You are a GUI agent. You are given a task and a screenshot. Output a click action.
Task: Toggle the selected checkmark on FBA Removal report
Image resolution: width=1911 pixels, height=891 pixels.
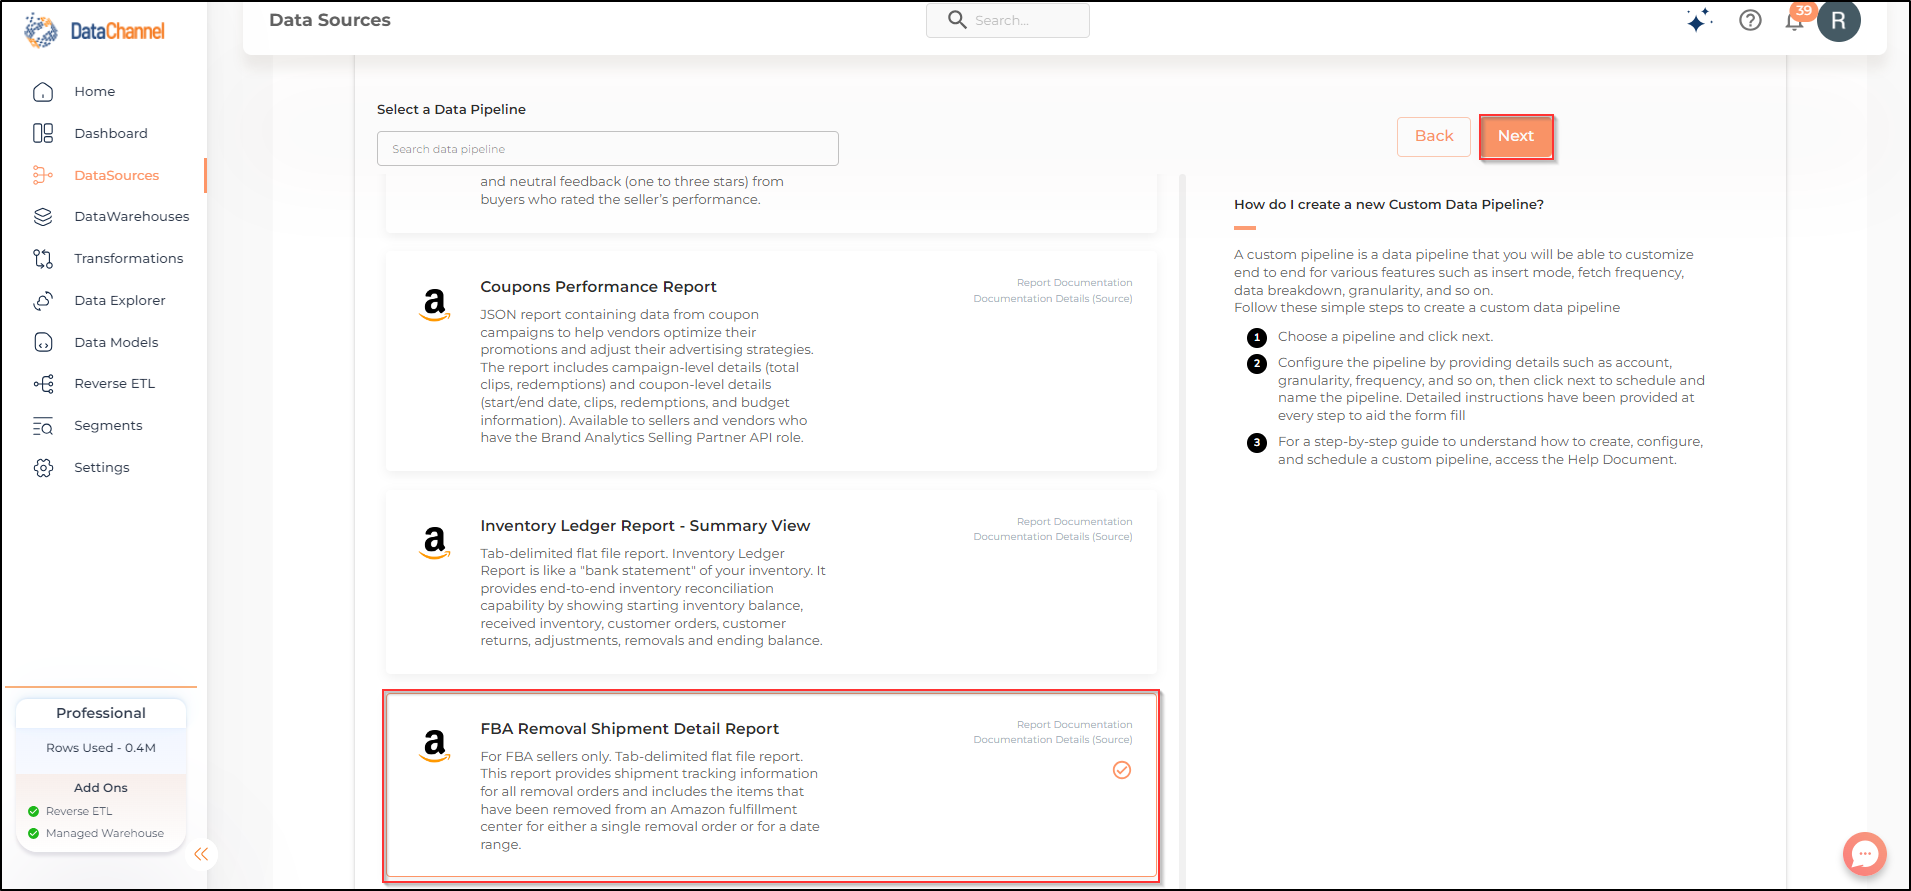[1122, 770]
